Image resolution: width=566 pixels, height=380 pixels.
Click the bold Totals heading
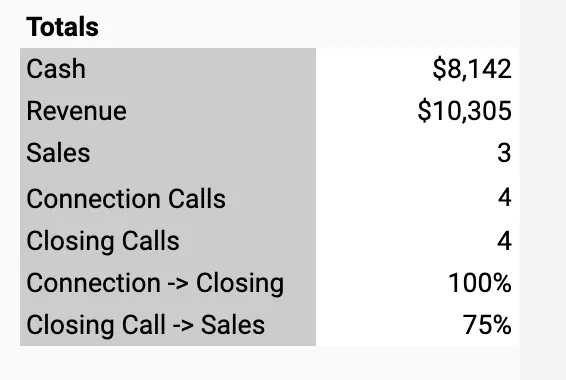click(62, 27)
